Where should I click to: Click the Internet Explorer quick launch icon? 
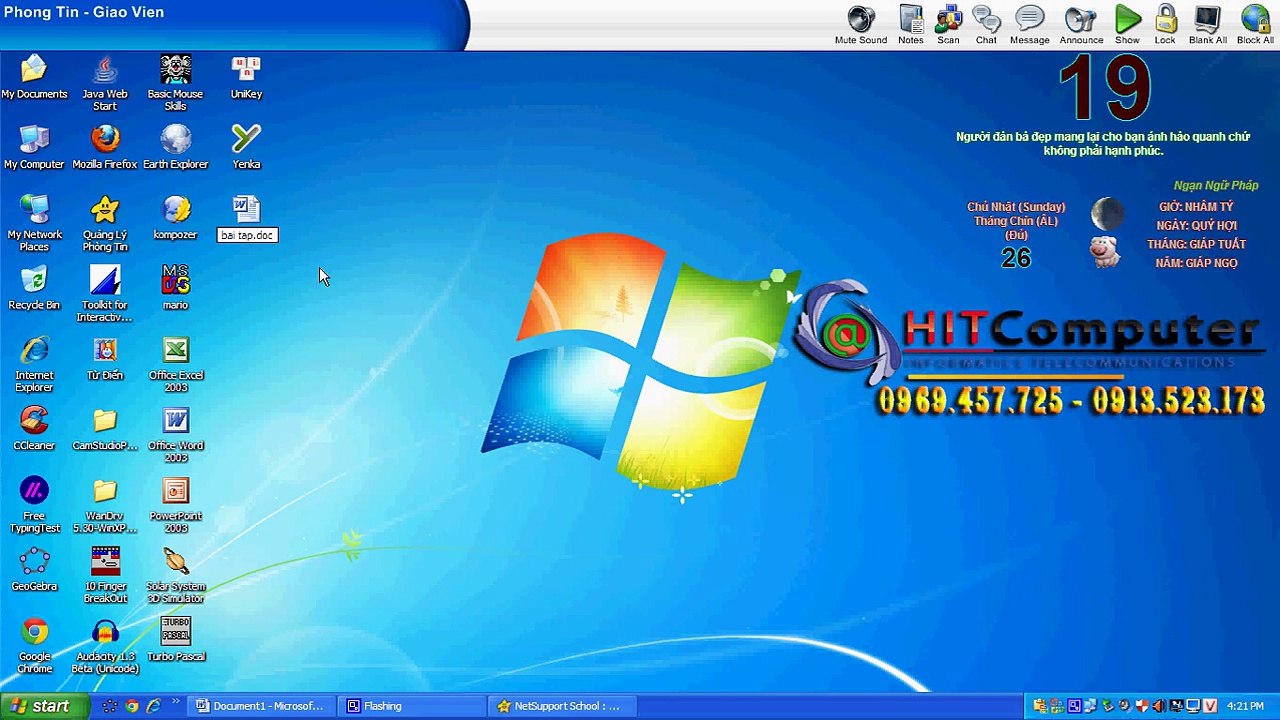pyautogui.click(x=154, y=706)
